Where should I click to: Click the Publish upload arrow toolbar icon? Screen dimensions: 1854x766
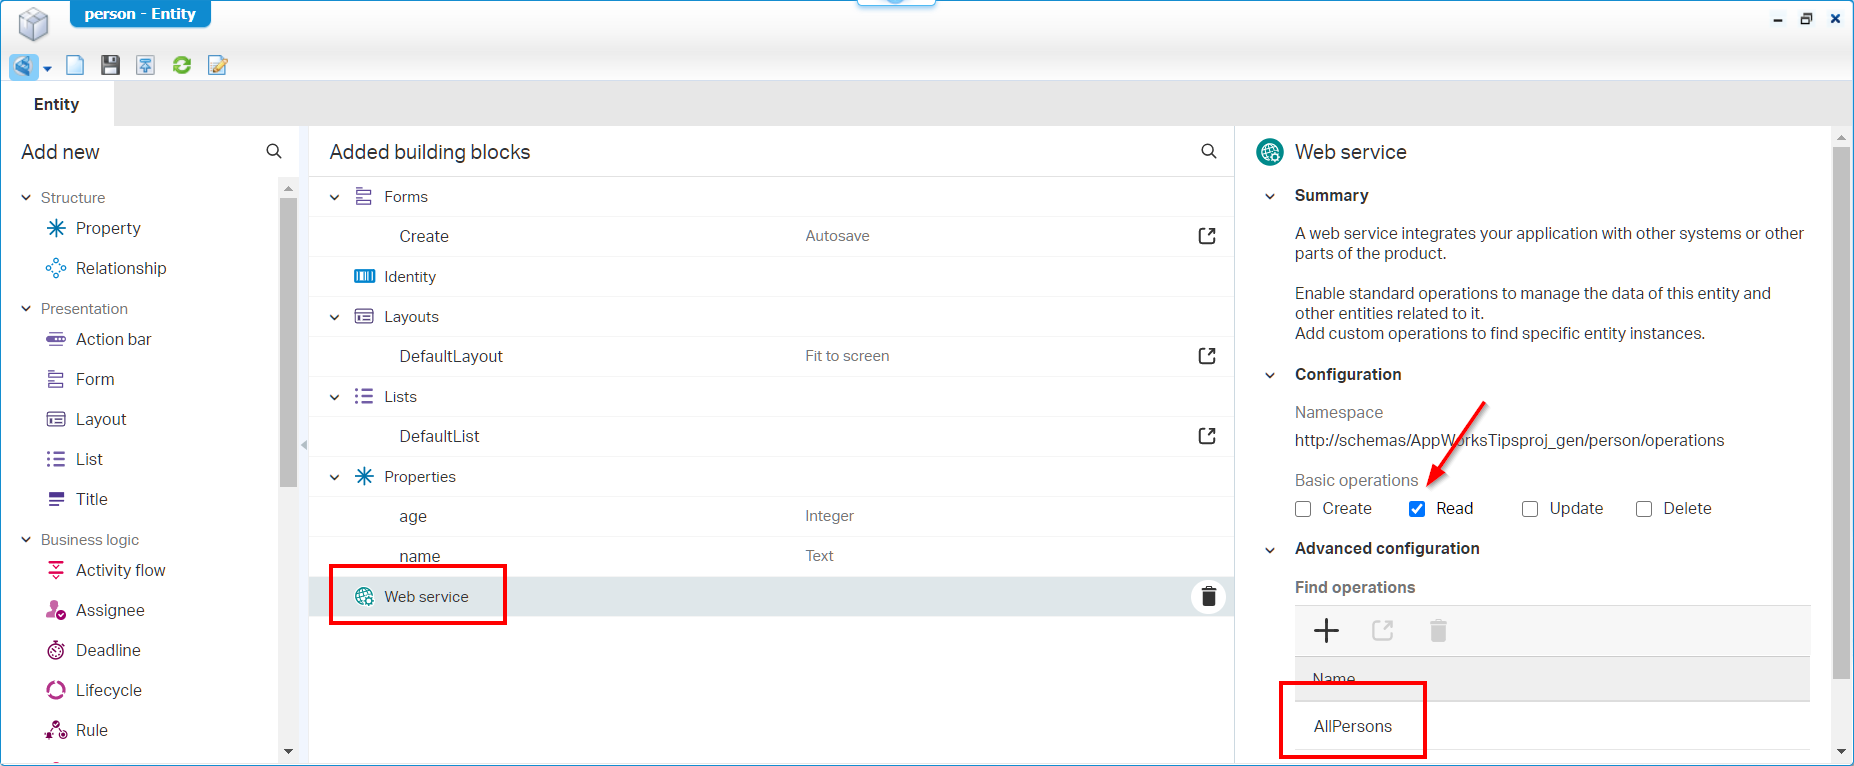click(145, 66)
